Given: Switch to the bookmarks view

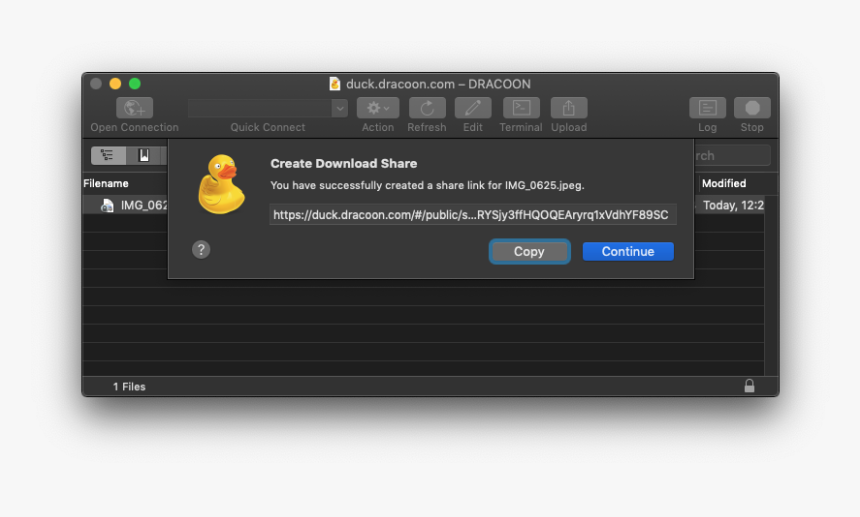Looking at the screenshot, I should point(144,156).
